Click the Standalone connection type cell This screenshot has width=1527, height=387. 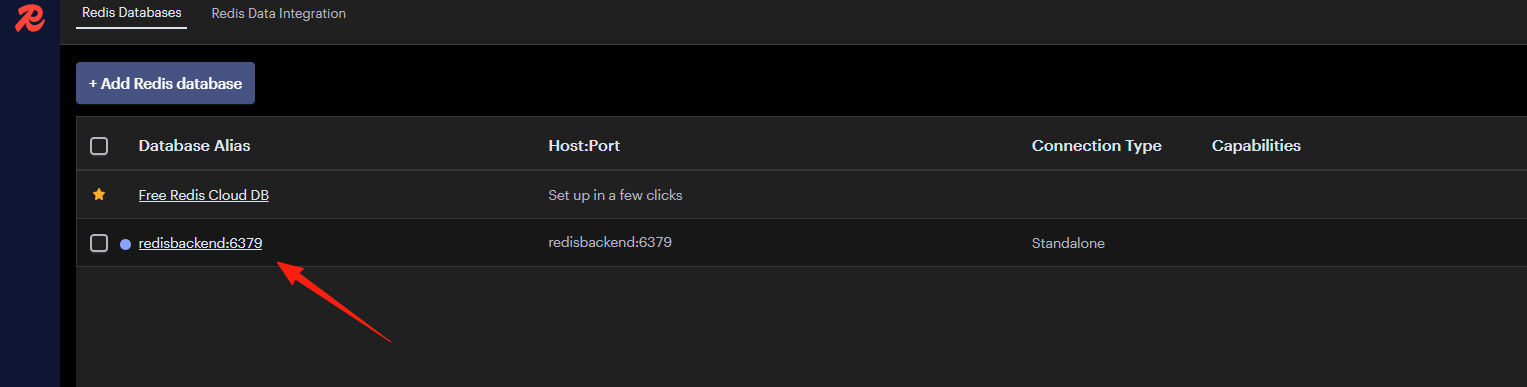(1068, 243)
